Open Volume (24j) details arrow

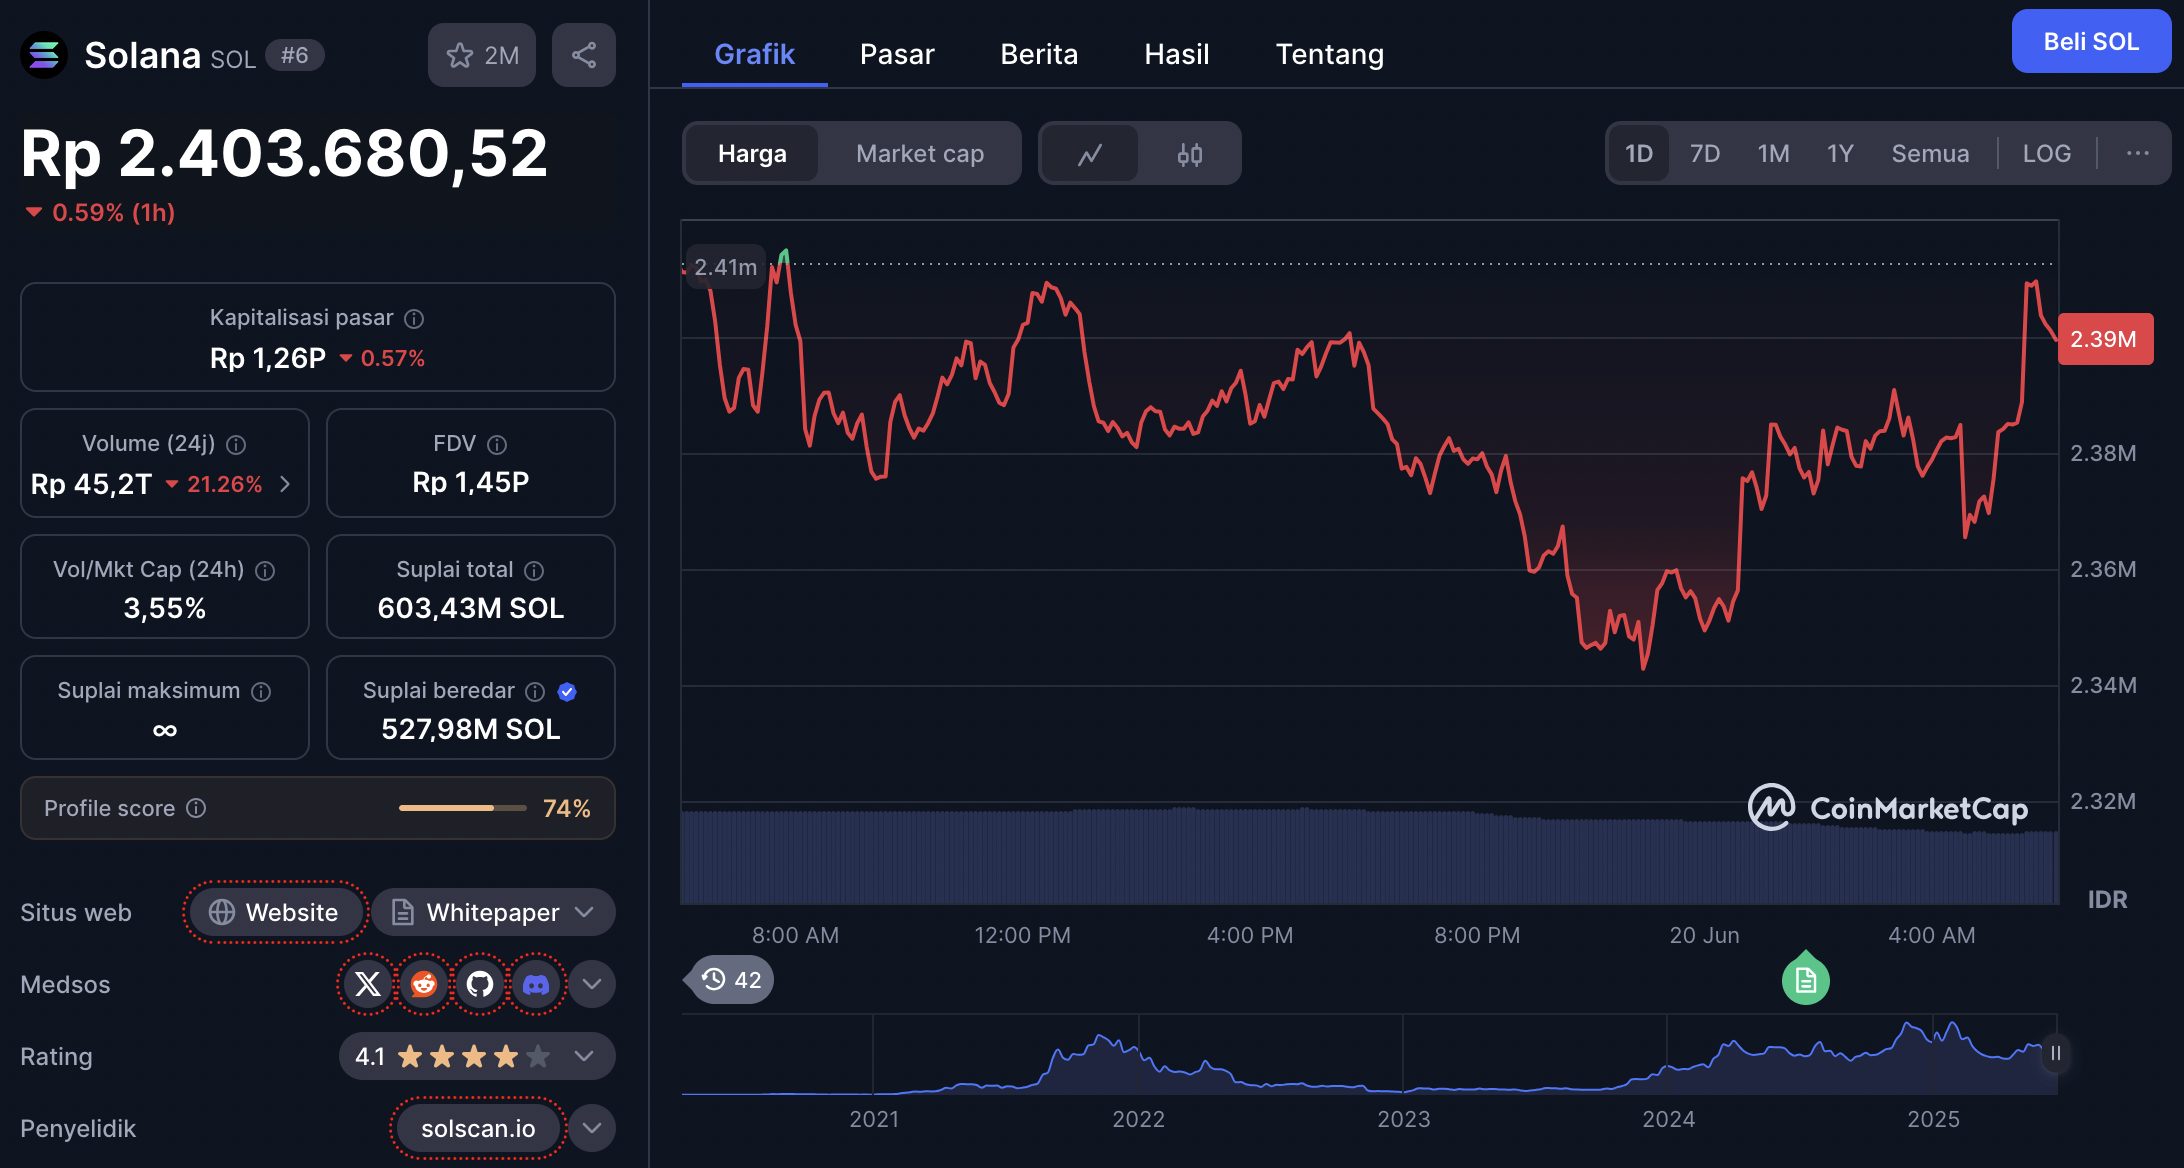(285, 484)
